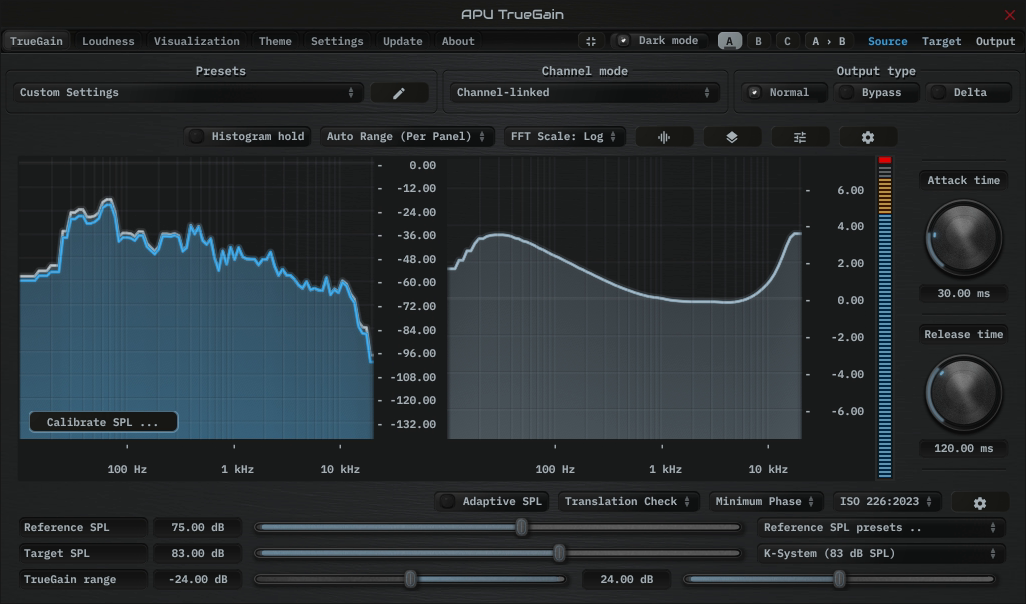Click the 30.00 ms attack value
The image size is (1026, 604).
[x=963, y=293]
